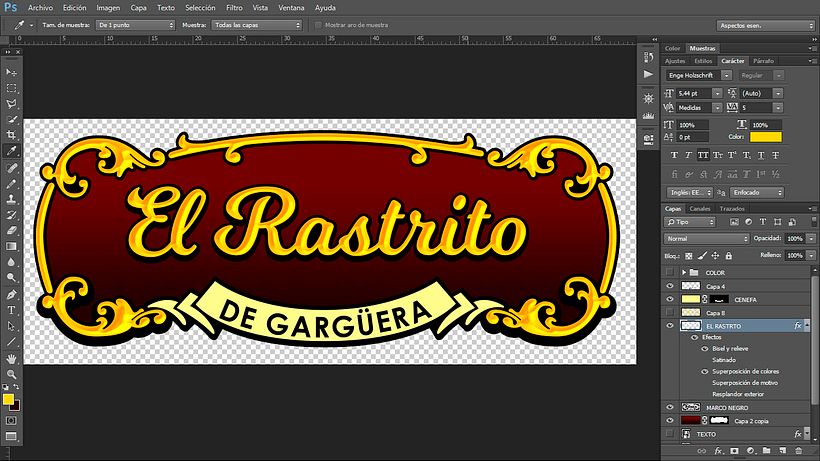Open the 'Medidas' kerning dropdown
The height and width of the screenshot is (461, 820).
coord(717,108)
